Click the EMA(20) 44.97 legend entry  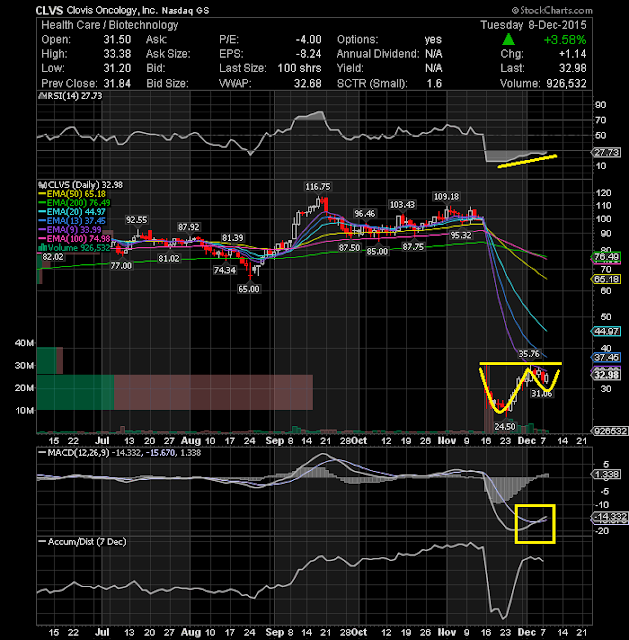(x=72, y=212)
